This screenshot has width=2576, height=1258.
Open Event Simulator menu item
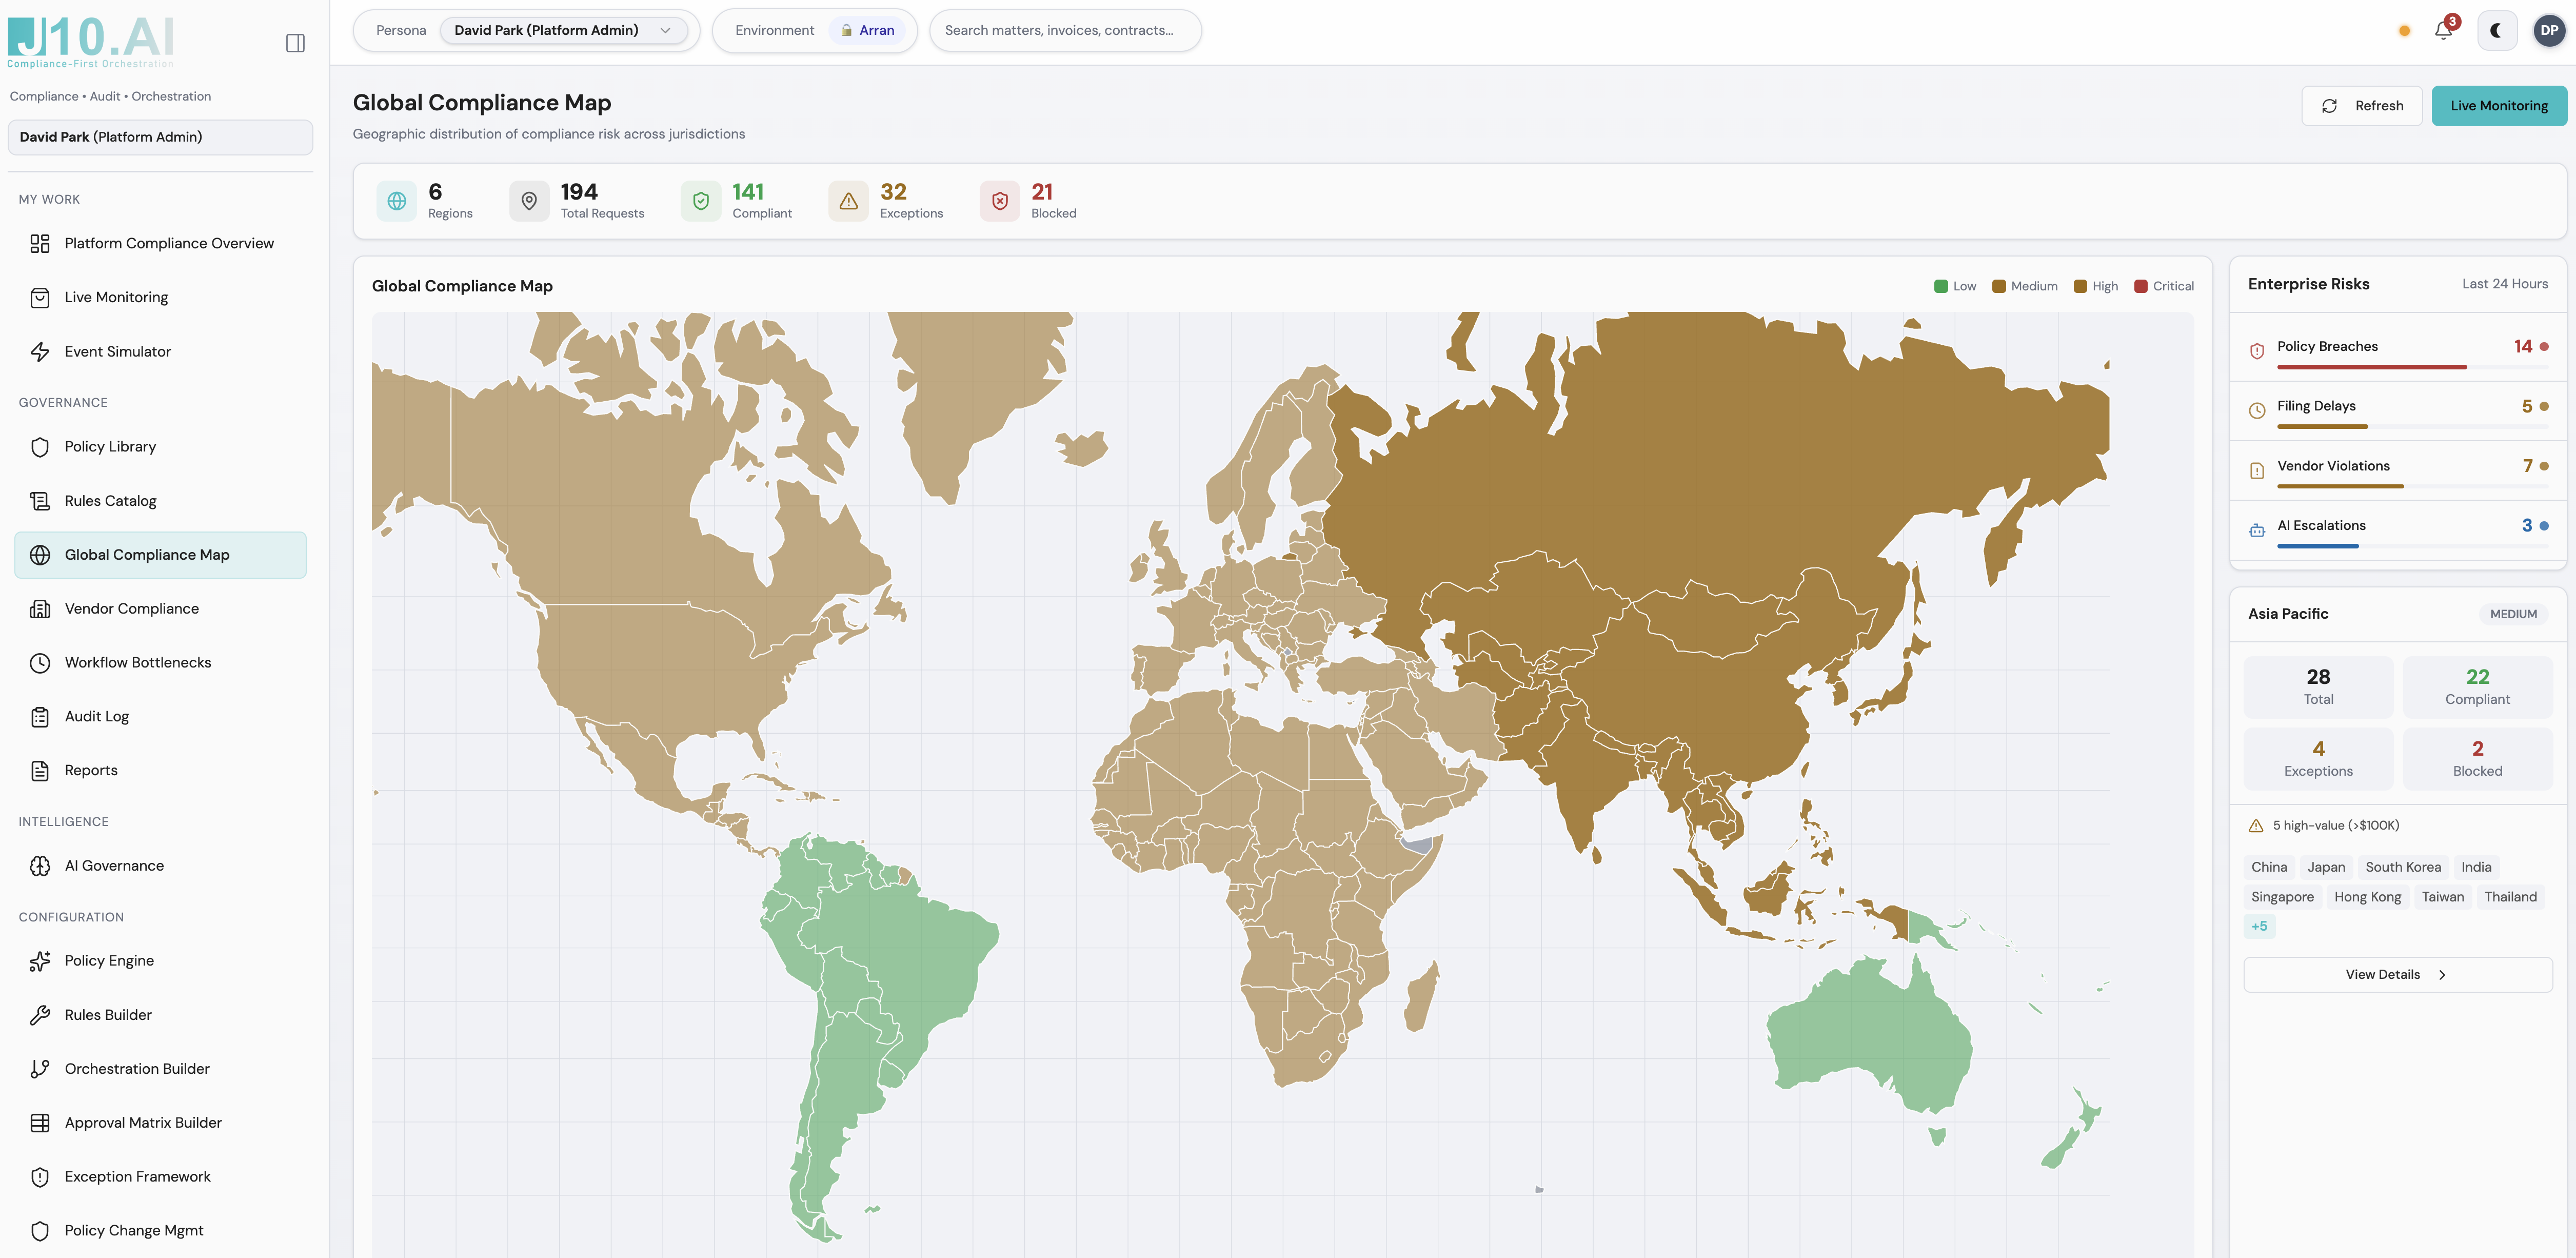tap(160, 351)
